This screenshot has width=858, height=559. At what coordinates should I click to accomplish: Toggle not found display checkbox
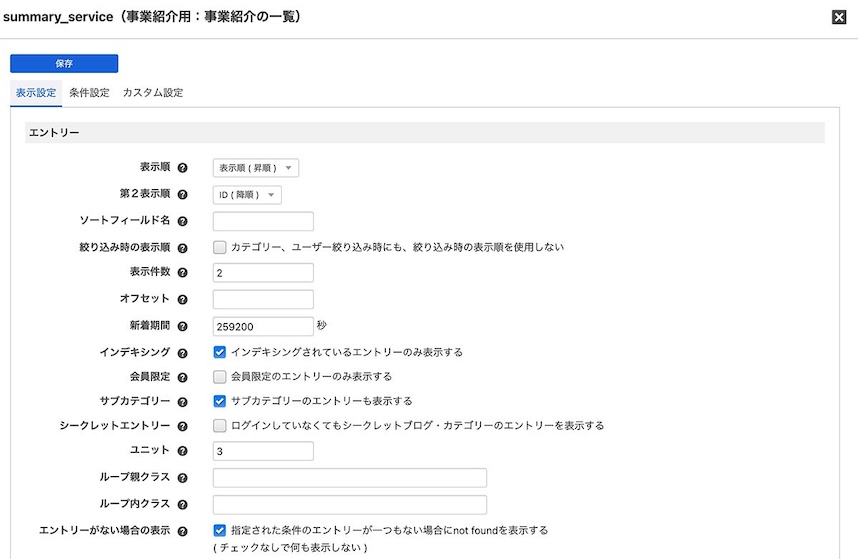tap(220, 530)
